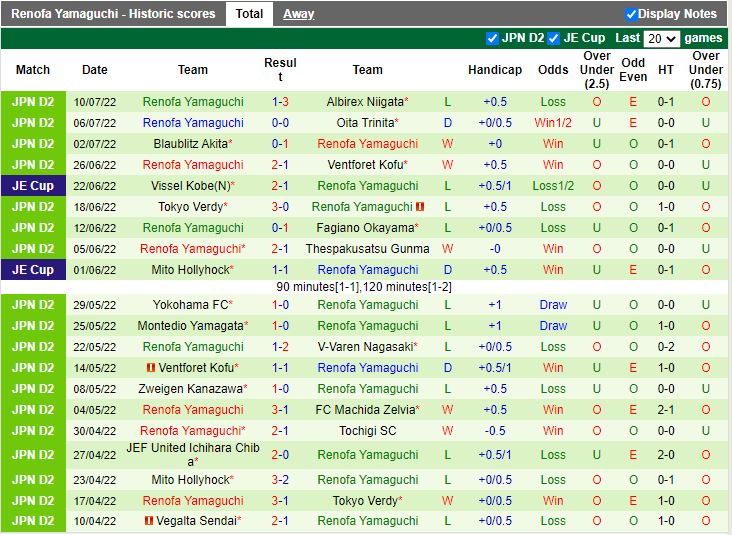
Task: Click the Date column header
Action: [95, 70]
